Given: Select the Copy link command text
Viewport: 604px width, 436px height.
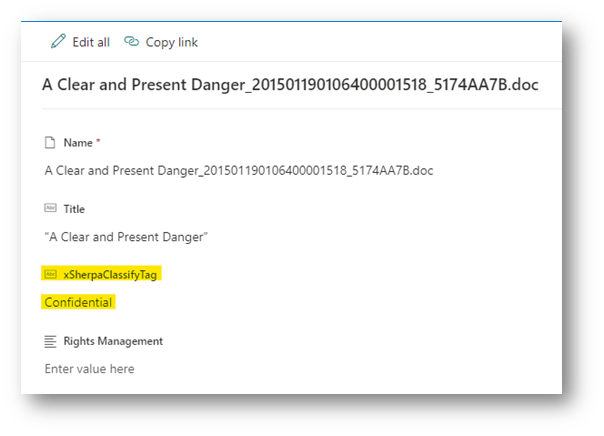Looking at the screenshot, I should 171,42.
